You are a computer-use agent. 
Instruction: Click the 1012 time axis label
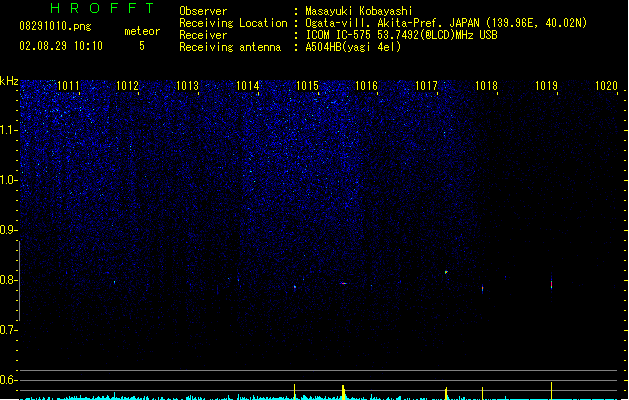click(x=127, y=86)
